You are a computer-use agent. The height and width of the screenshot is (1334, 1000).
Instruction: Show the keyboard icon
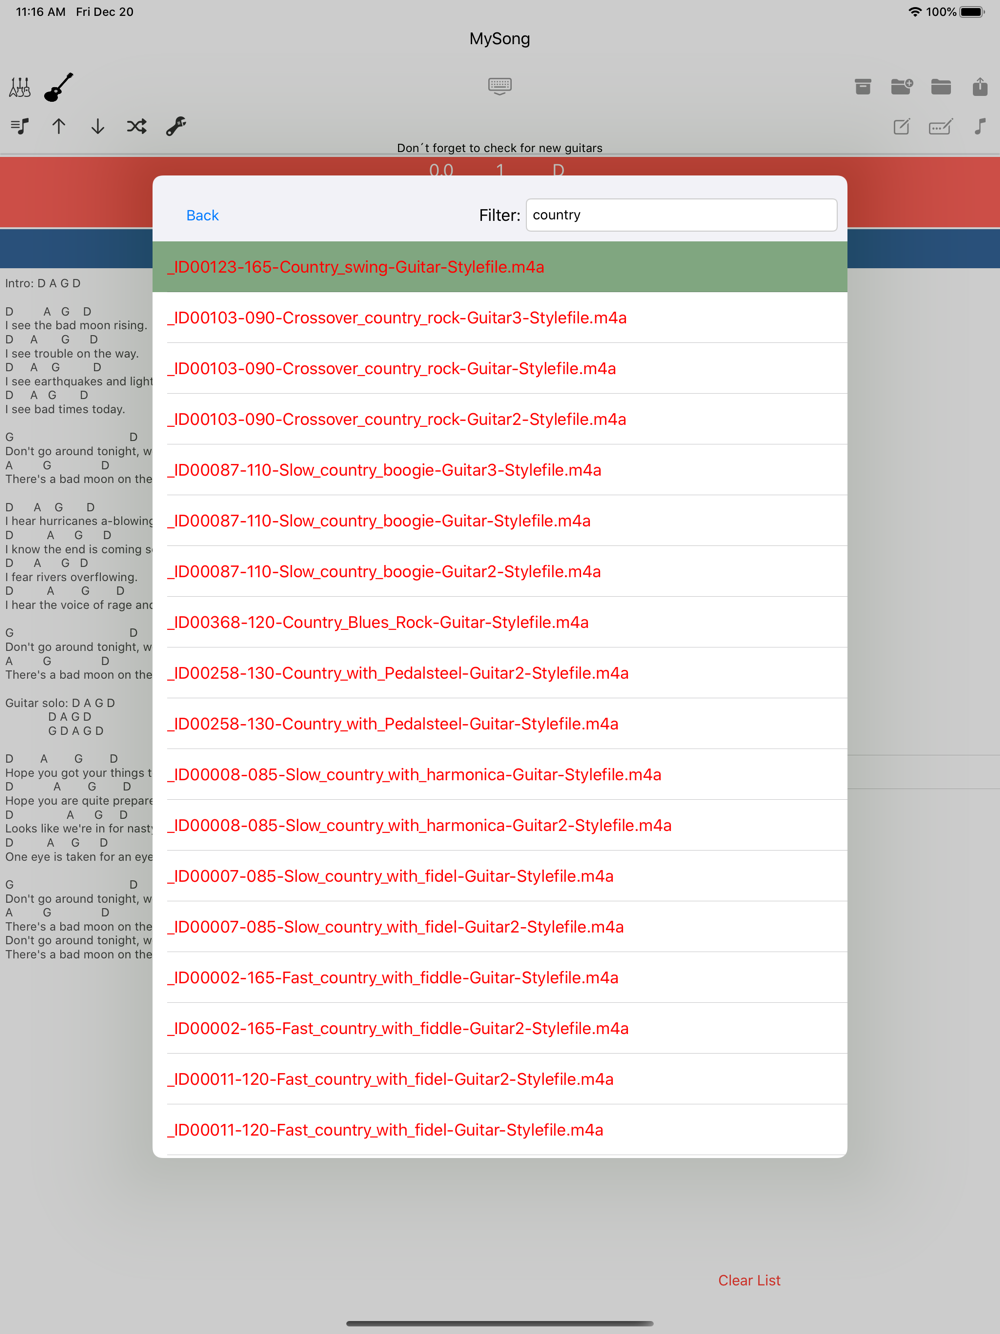[500, 86]
